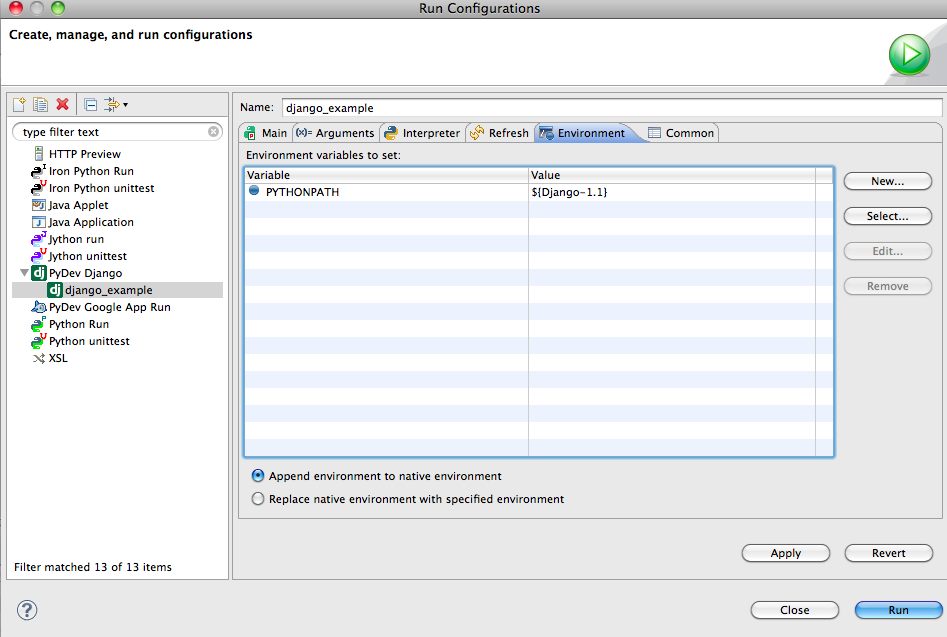This screenshot has width=947, height=637.
Task: Enable Replace native environment with specified environment
Action: 258,499
